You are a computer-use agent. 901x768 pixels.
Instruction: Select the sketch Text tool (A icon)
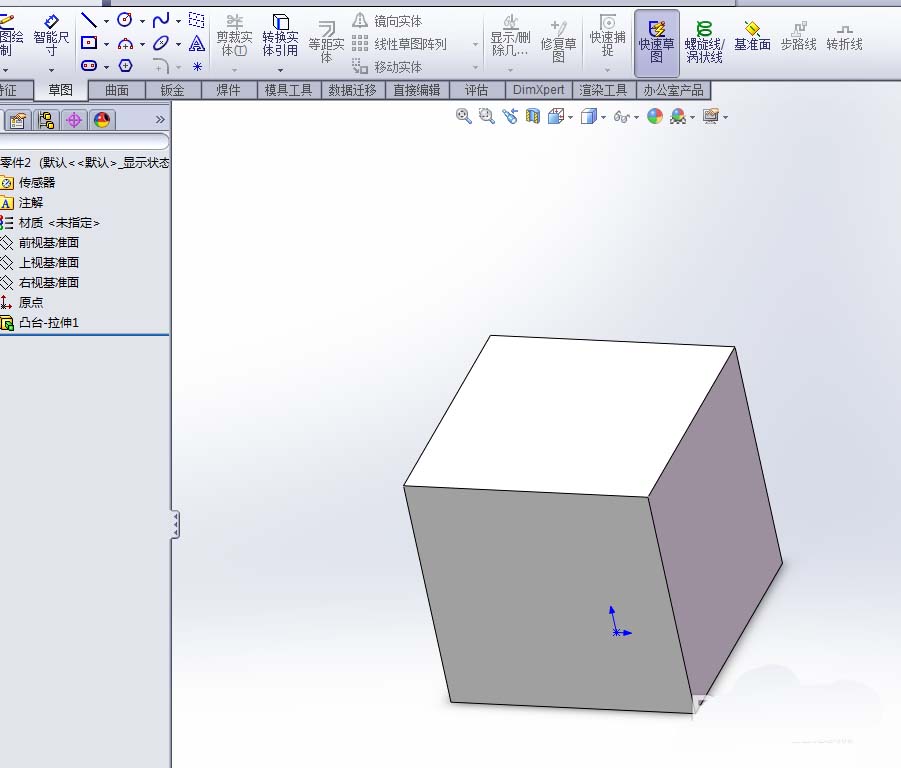[x=197, y=43]
